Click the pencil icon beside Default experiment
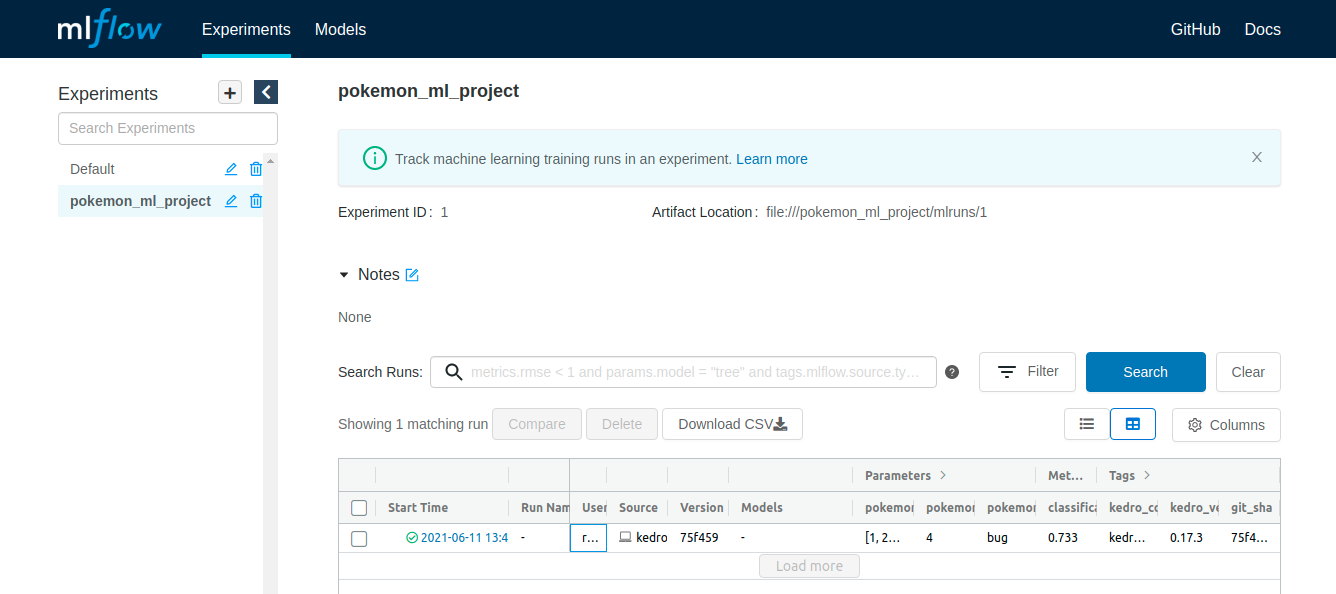Image resolution: width=1336 pixels, height=594 pixels. 230,169
